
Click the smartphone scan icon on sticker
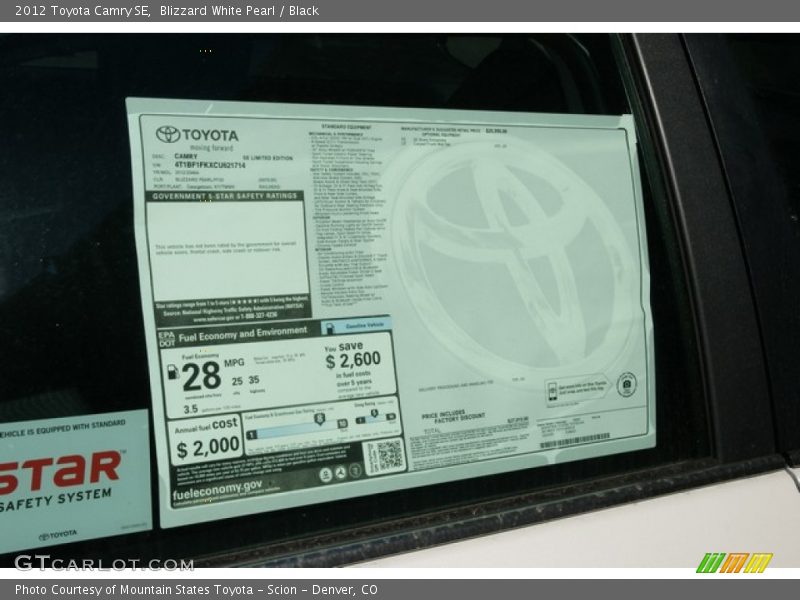click(x=552, y=392)
